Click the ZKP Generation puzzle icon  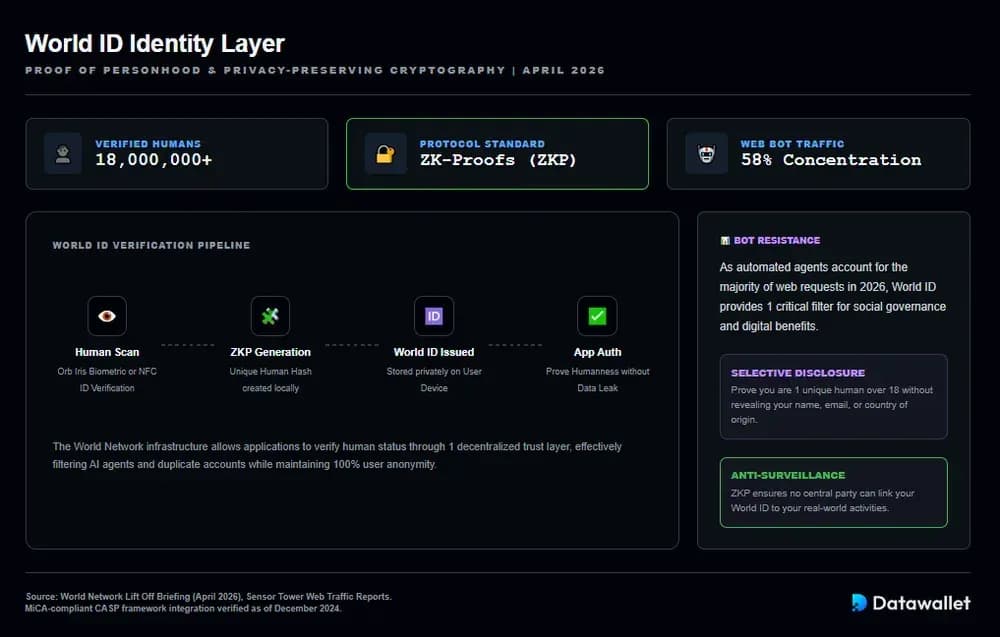(270, 316)
